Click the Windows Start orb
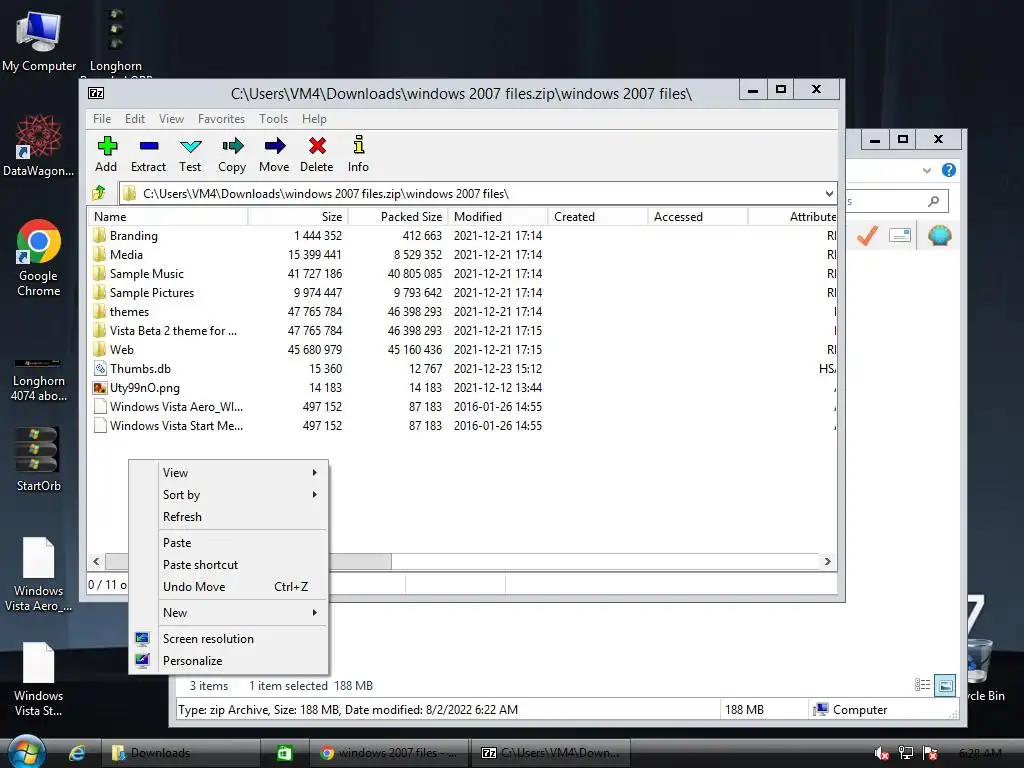Image resolution: width=1024 pixels, height=768 pixels. (x=26, y=752)
